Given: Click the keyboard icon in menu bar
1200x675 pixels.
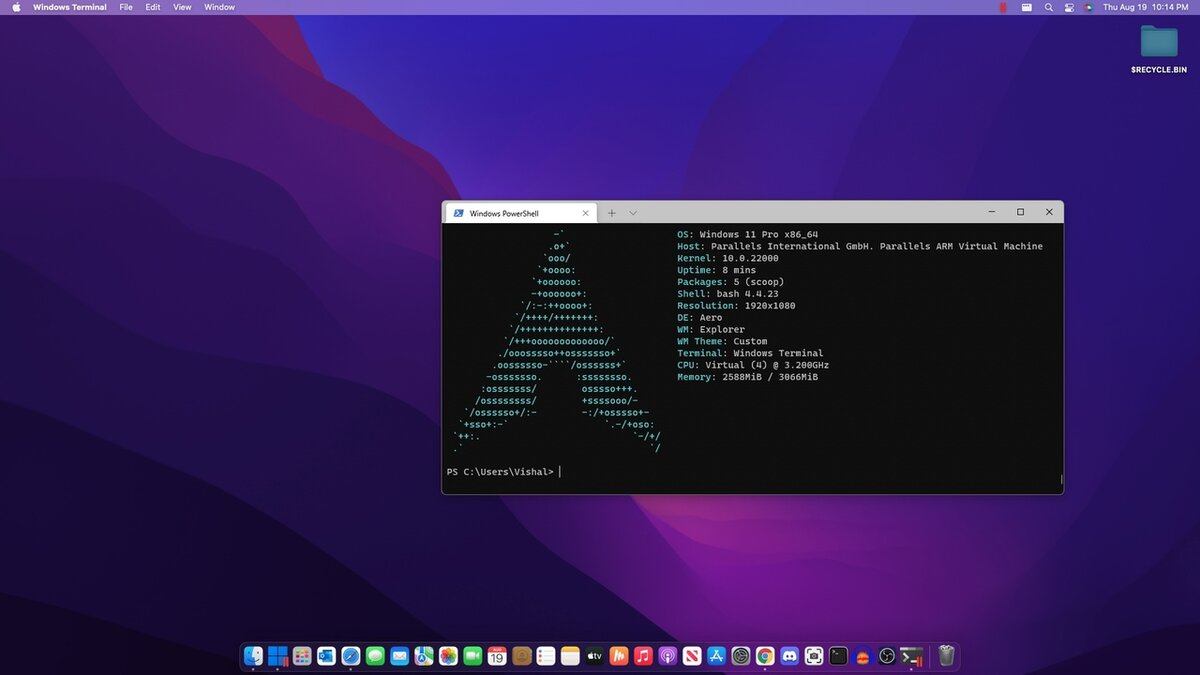Looking at the screenshot, I should [x=1026, y=7].
